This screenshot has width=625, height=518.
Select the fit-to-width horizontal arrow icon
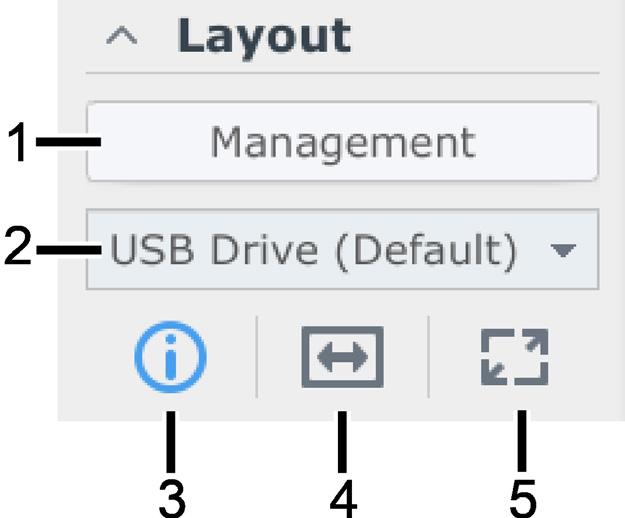click(x=342, y=357)
